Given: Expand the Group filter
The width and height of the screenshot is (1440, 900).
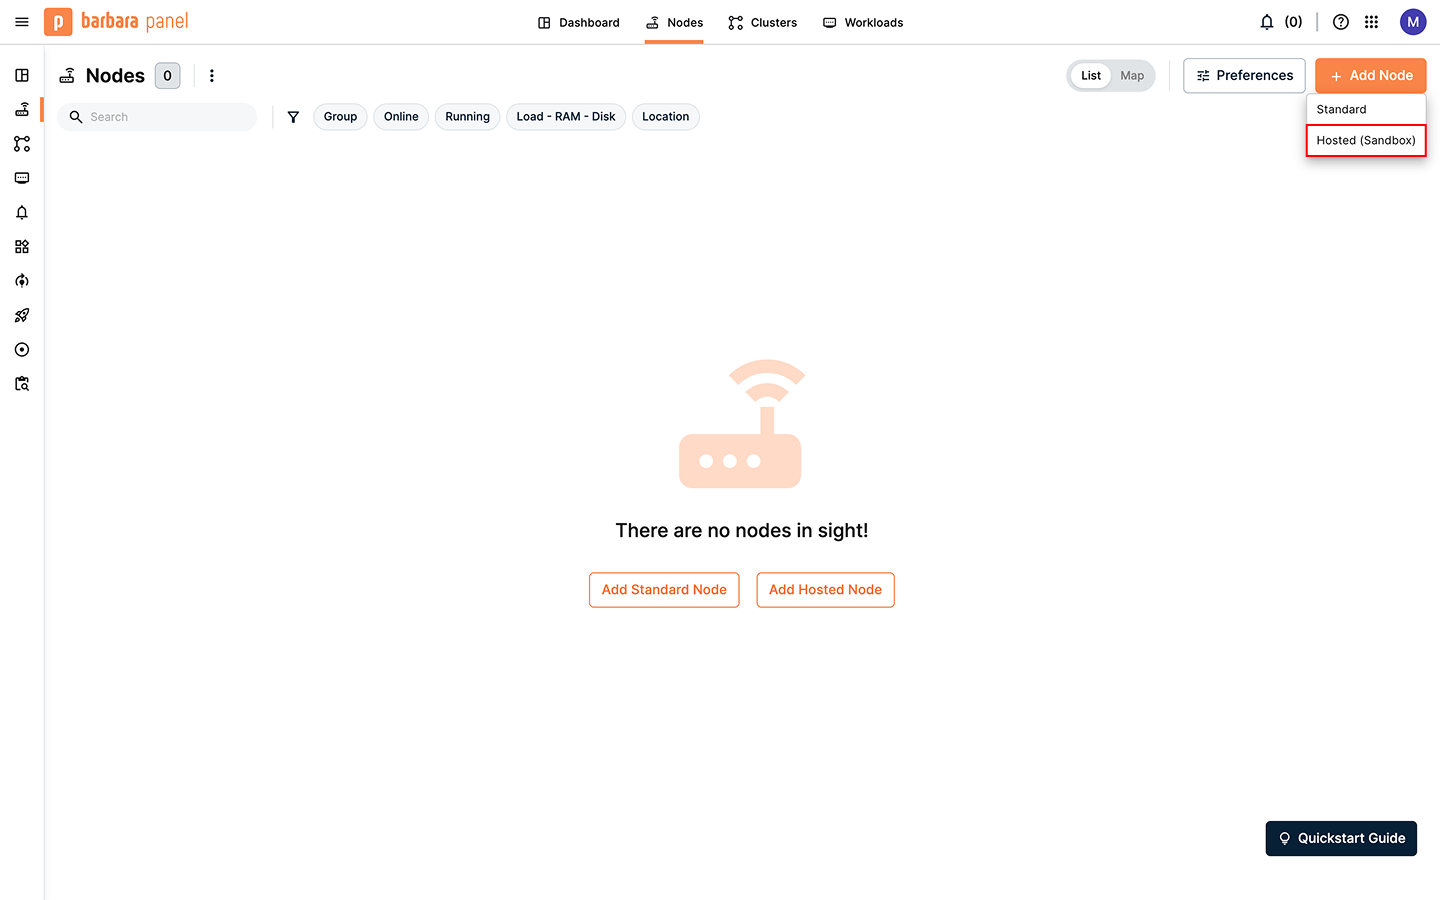Looking at the screenshot, I should coord(340,117).
